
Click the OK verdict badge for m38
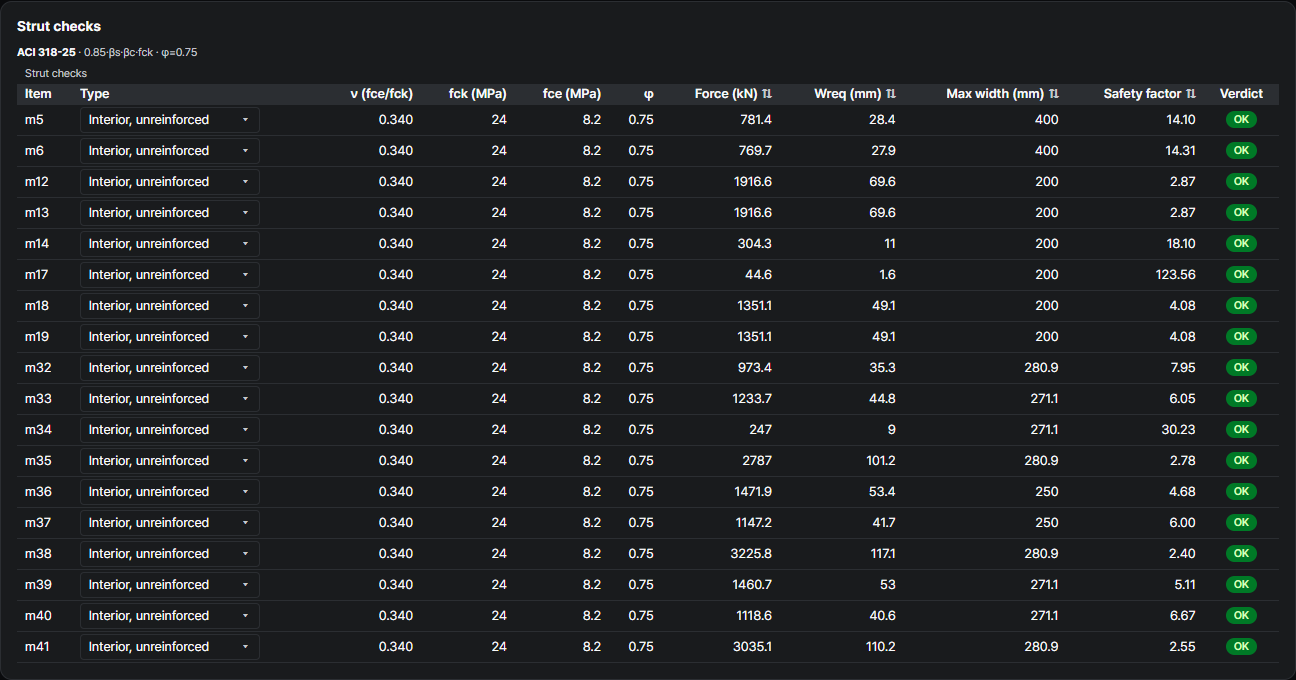coord(1241,554)
